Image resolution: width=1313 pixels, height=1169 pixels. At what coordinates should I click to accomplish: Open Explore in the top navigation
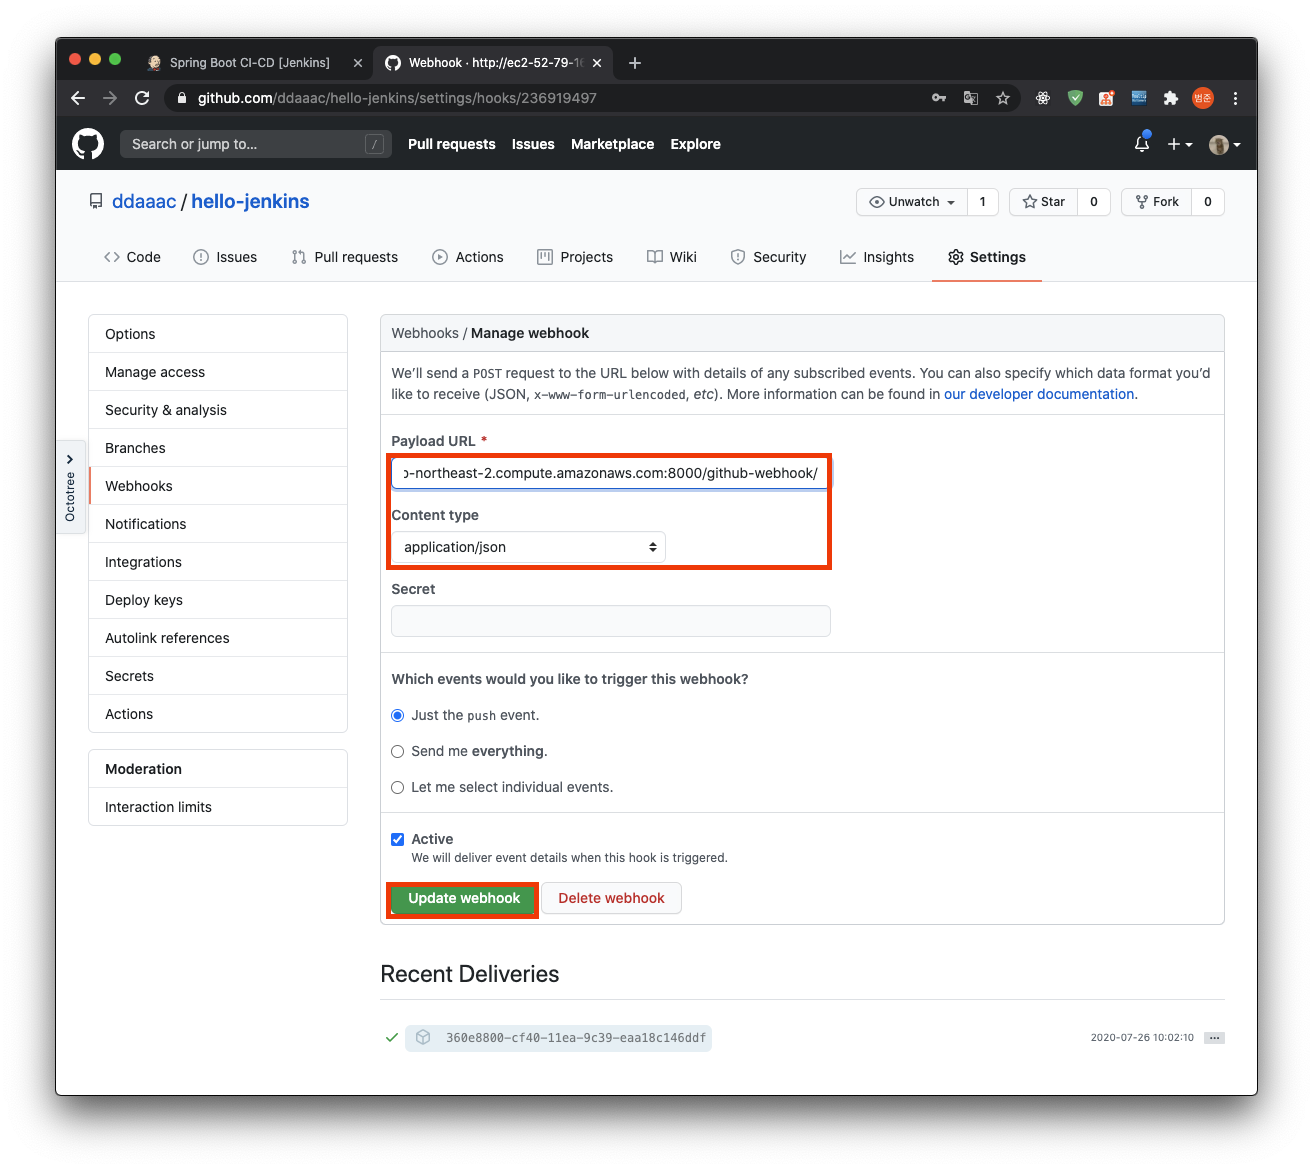[x=695, y=144]
